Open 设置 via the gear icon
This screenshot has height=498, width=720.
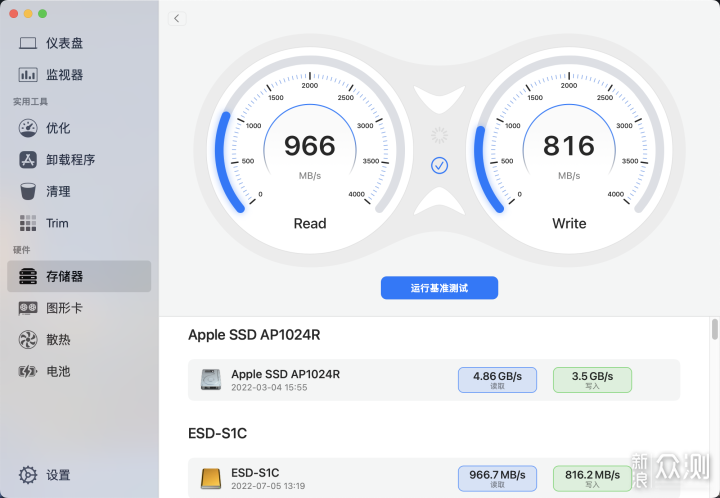[x=28, y=475]
